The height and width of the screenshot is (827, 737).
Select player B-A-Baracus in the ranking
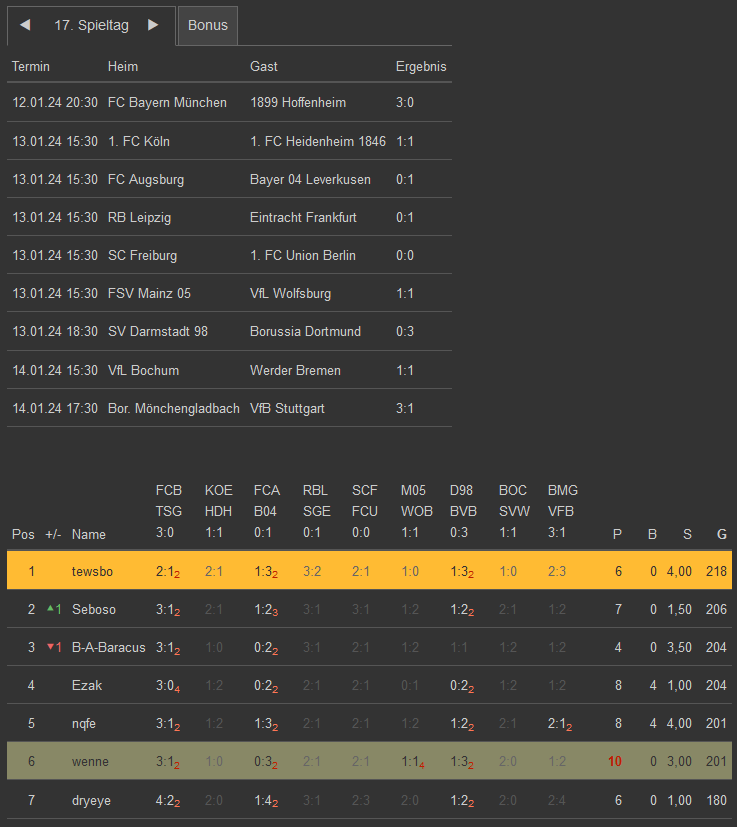pyautogui.click(x=108, y=647)
